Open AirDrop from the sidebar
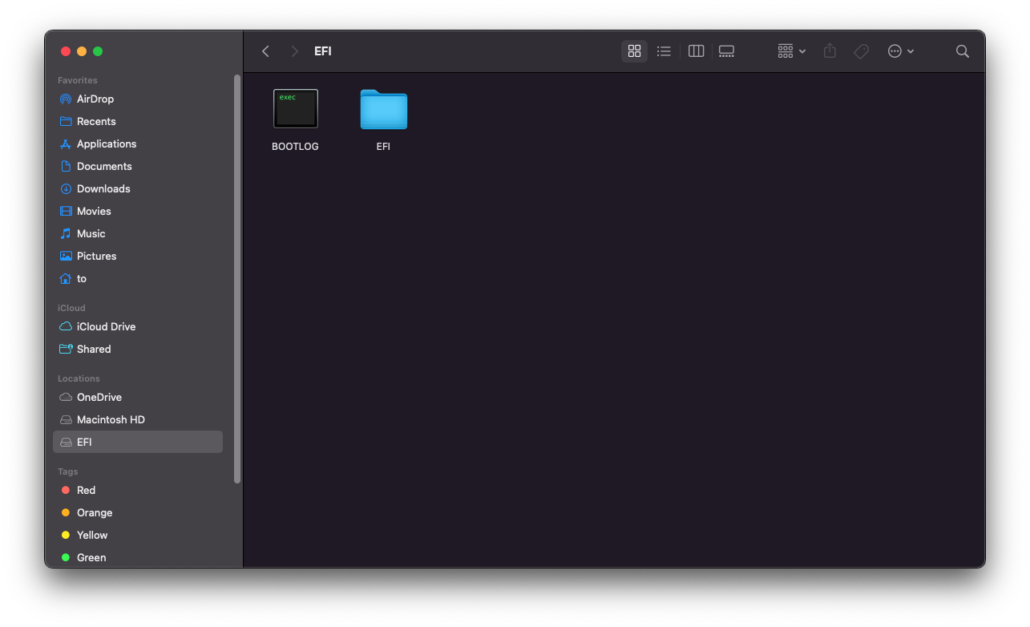Screen dimensions: 1030x627 [x=98, y=98]
